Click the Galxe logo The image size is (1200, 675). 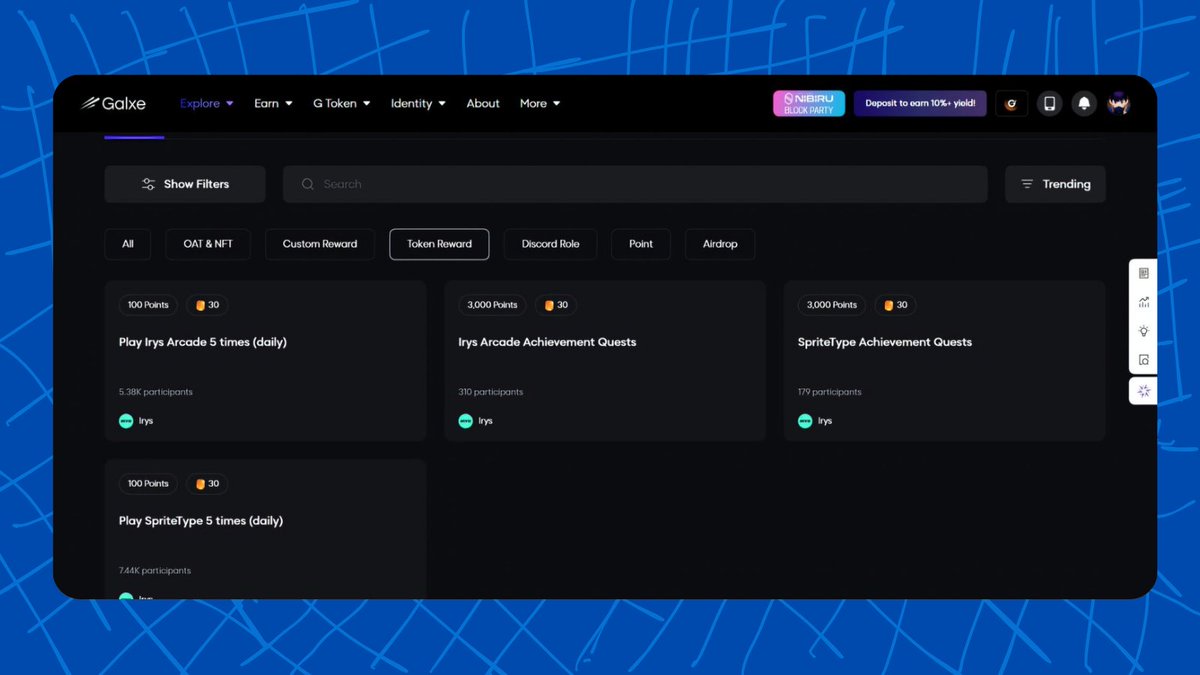pos(113,103)
